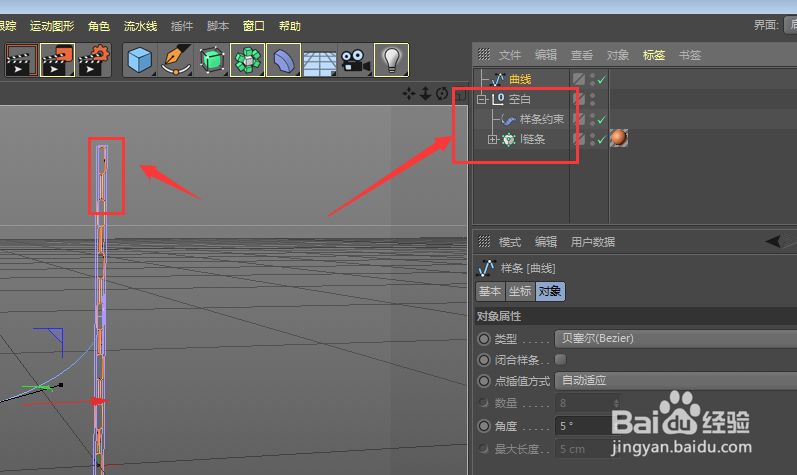The width and height of the screenshot is (797, 475).
Task: Click animation circle next to 点插值方式
Action: [484, 381]
